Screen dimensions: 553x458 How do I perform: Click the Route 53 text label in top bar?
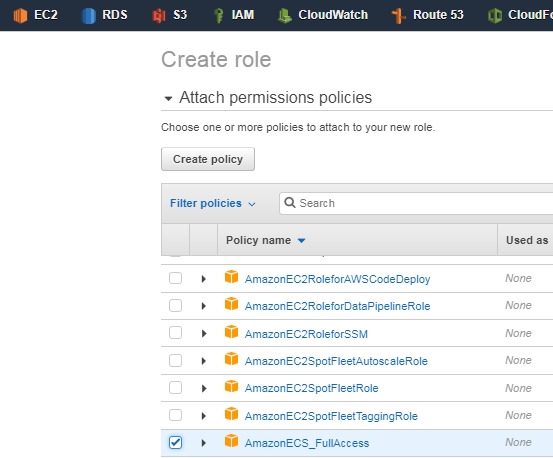click(x=438, y=15)
